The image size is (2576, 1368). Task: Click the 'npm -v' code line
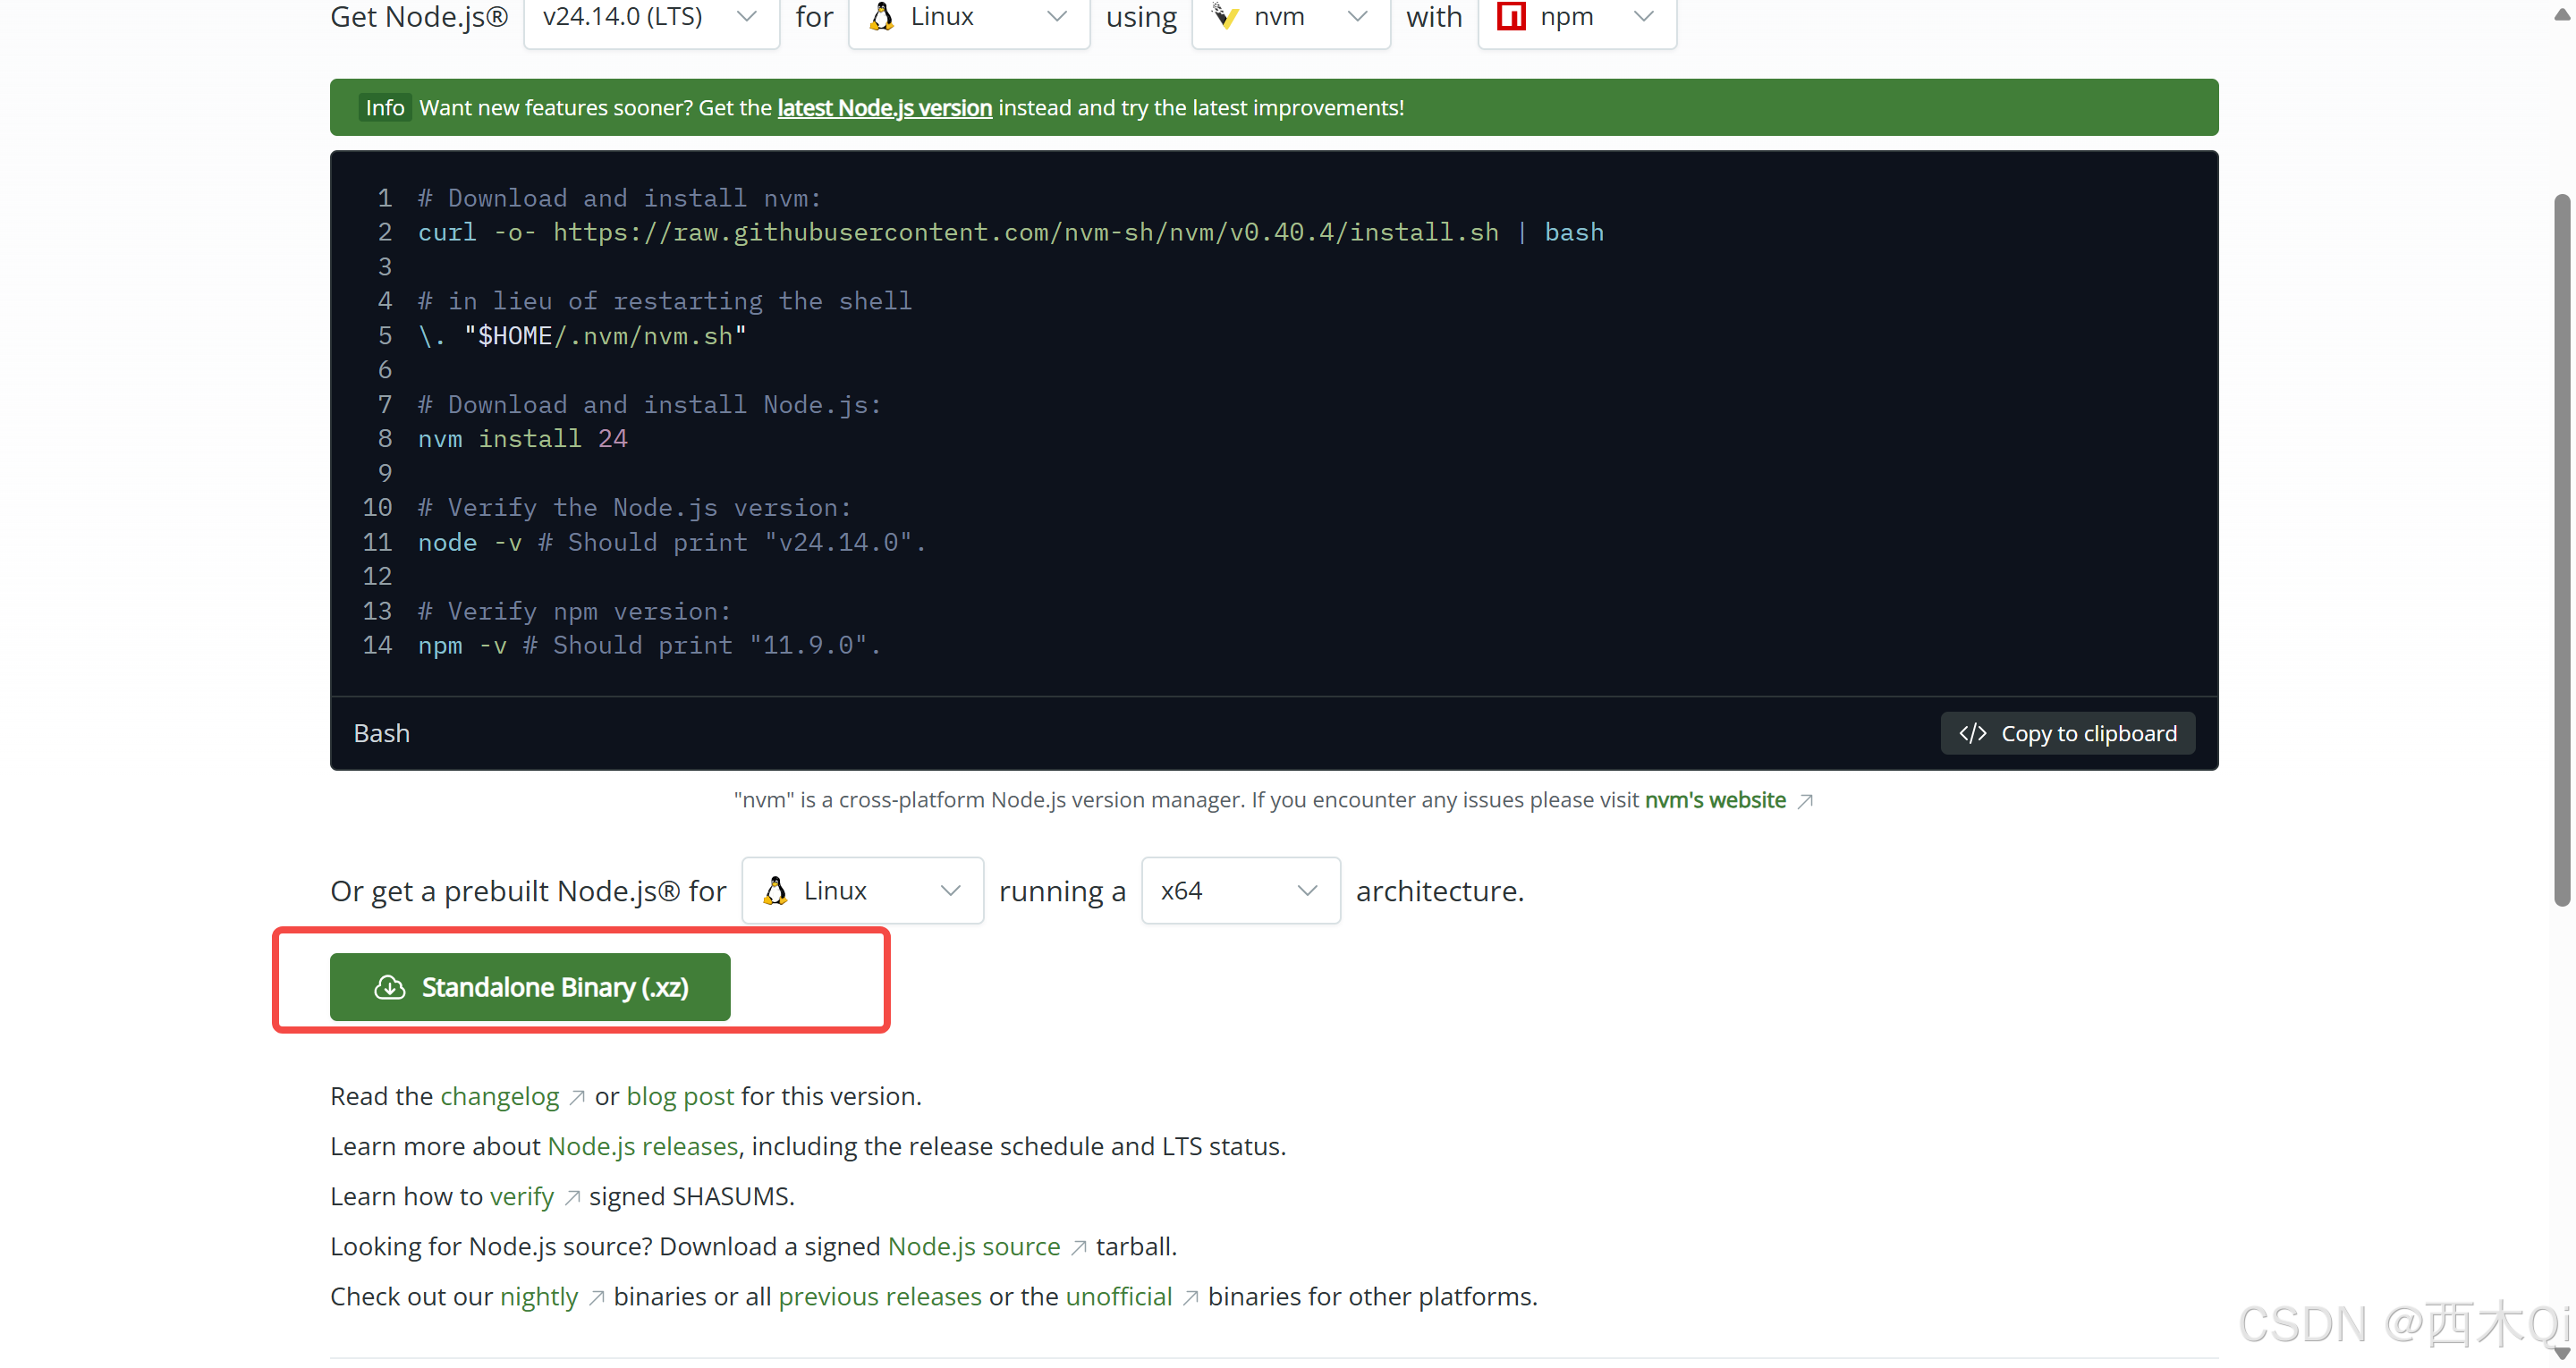[649, 645]
